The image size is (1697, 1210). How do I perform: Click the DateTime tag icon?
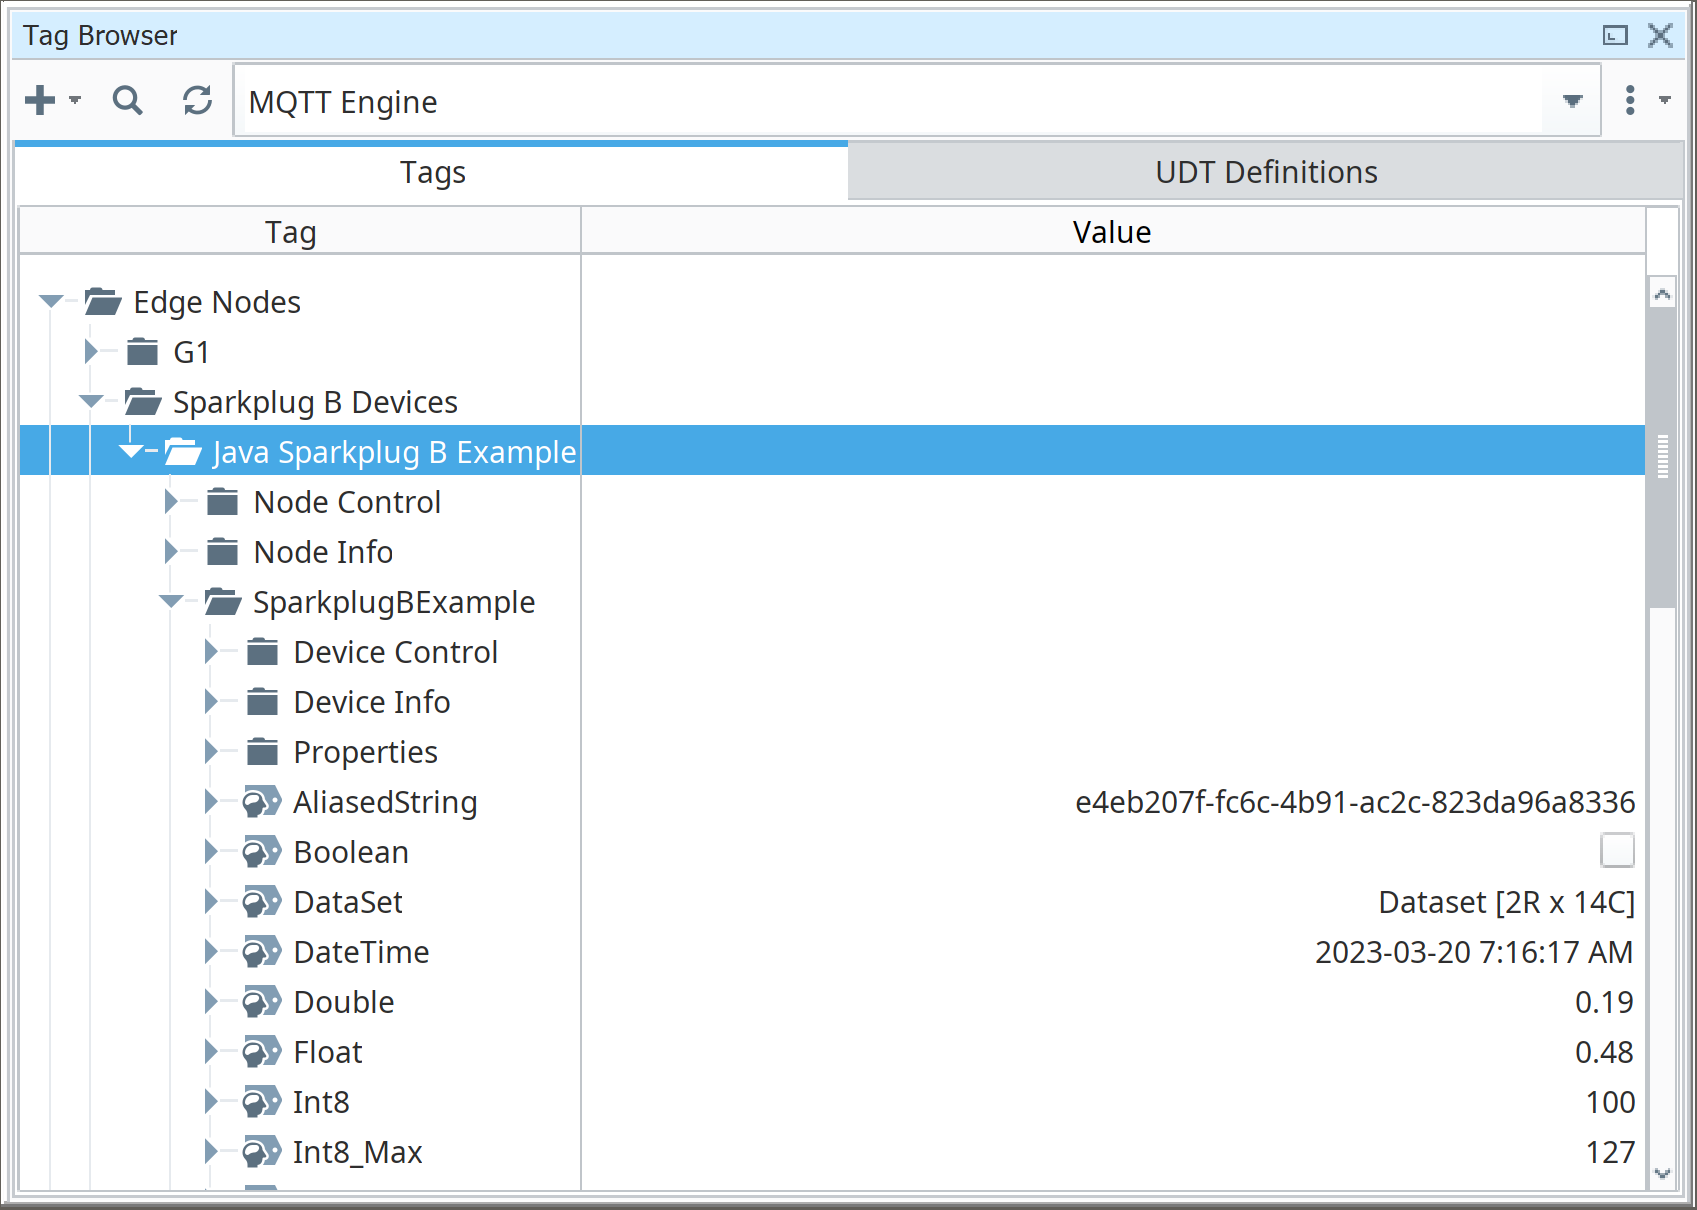(262, 952)
